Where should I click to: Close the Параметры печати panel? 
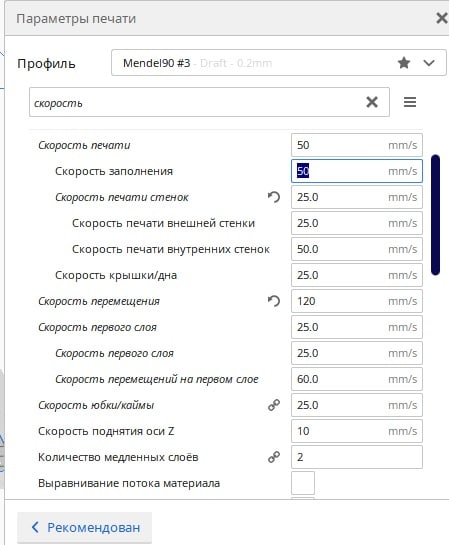click(x=442, y=18)
